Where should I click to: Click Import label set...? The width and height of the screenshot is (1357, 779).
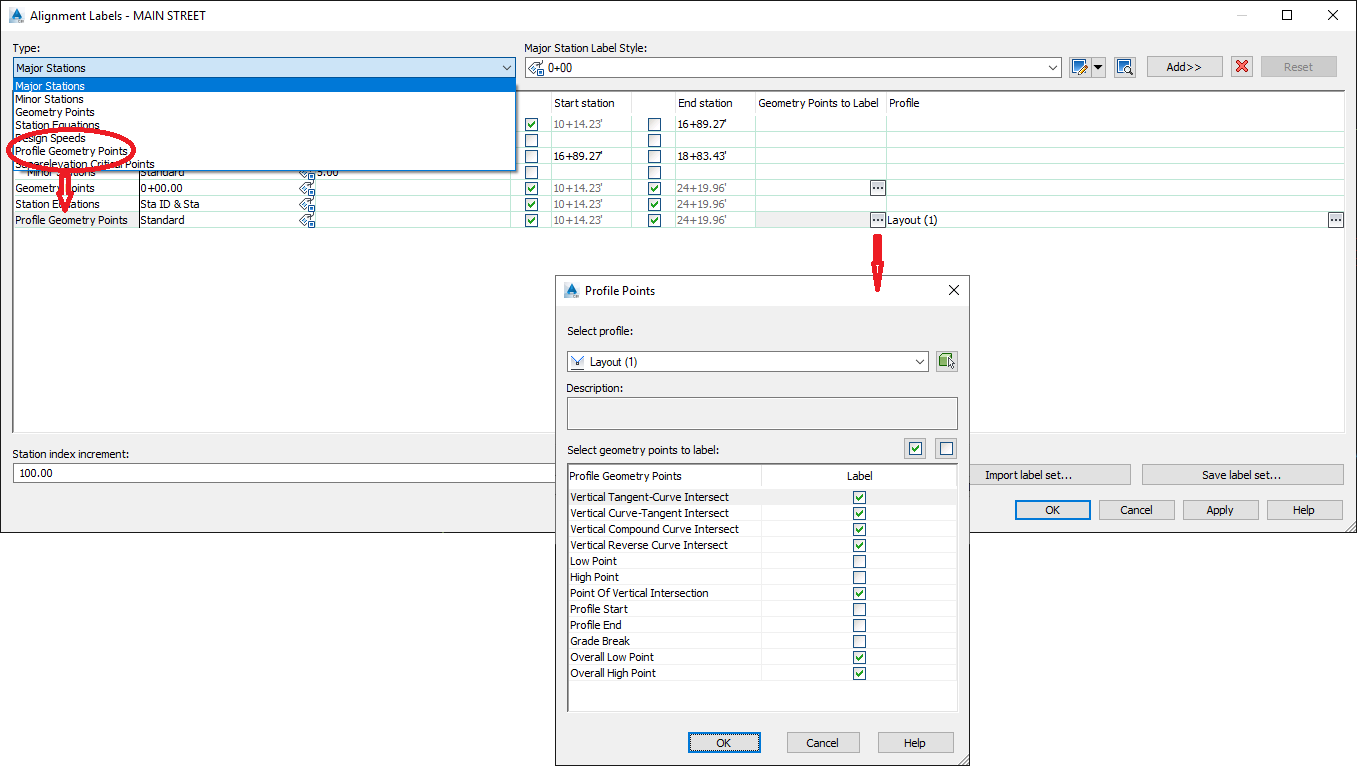point(1050,473)
